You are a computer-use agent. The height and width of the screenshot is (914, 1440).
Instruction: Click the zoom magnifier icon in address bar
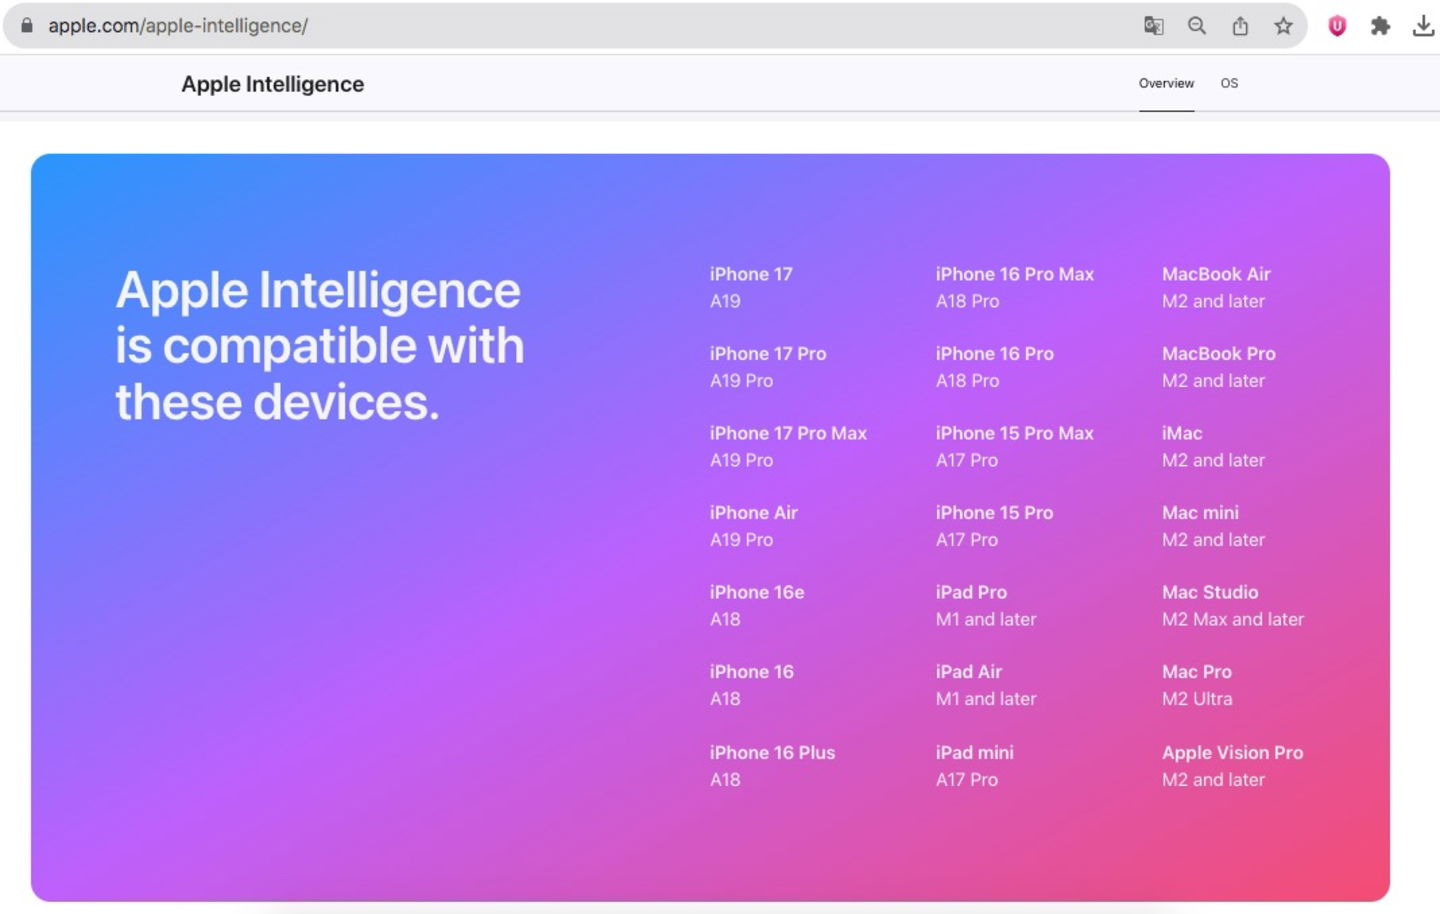(1196, 26)
